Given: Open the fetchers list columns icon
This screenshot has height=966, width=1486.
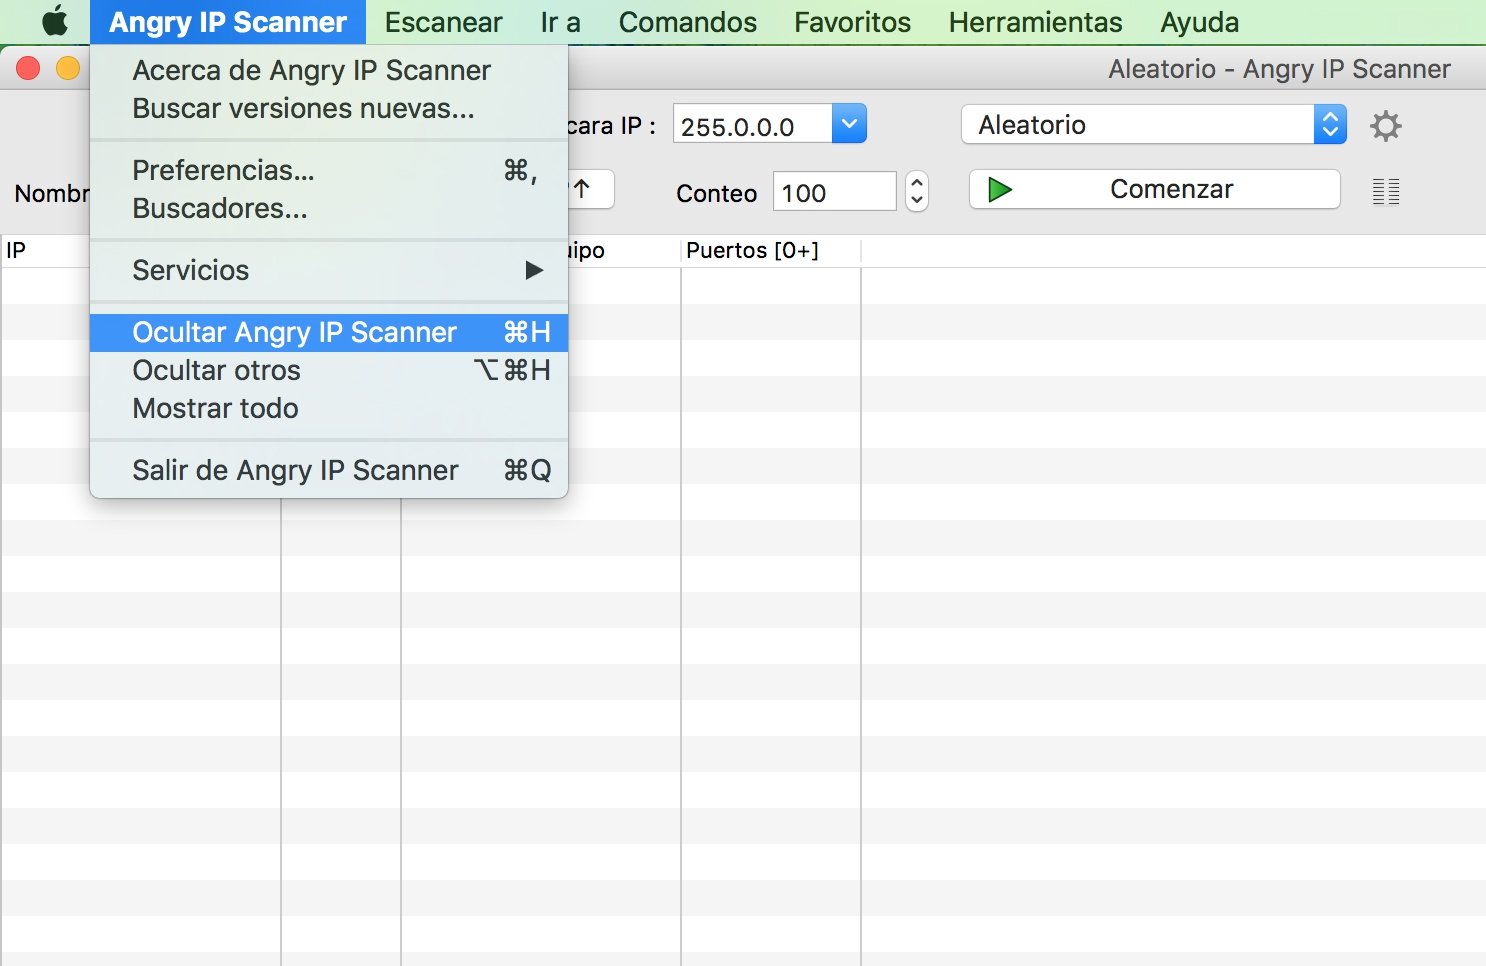Looking at the screenshot, I should click(1386, 191).
